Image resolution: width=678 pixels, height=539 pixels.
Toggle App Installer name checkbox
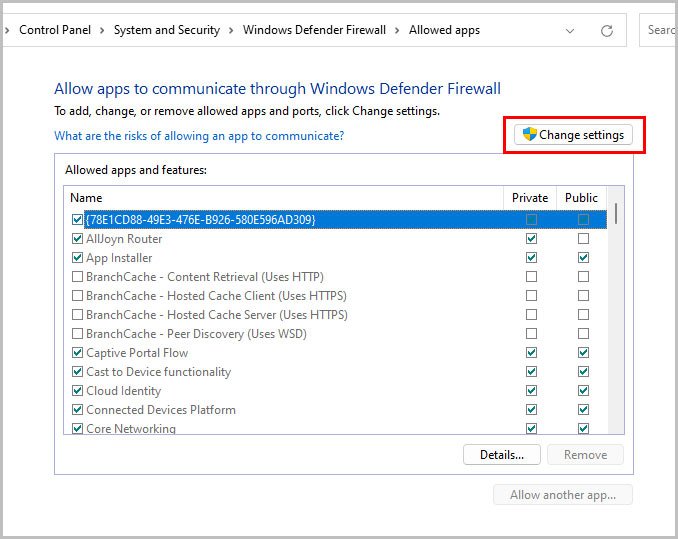(x=77, y=258)
